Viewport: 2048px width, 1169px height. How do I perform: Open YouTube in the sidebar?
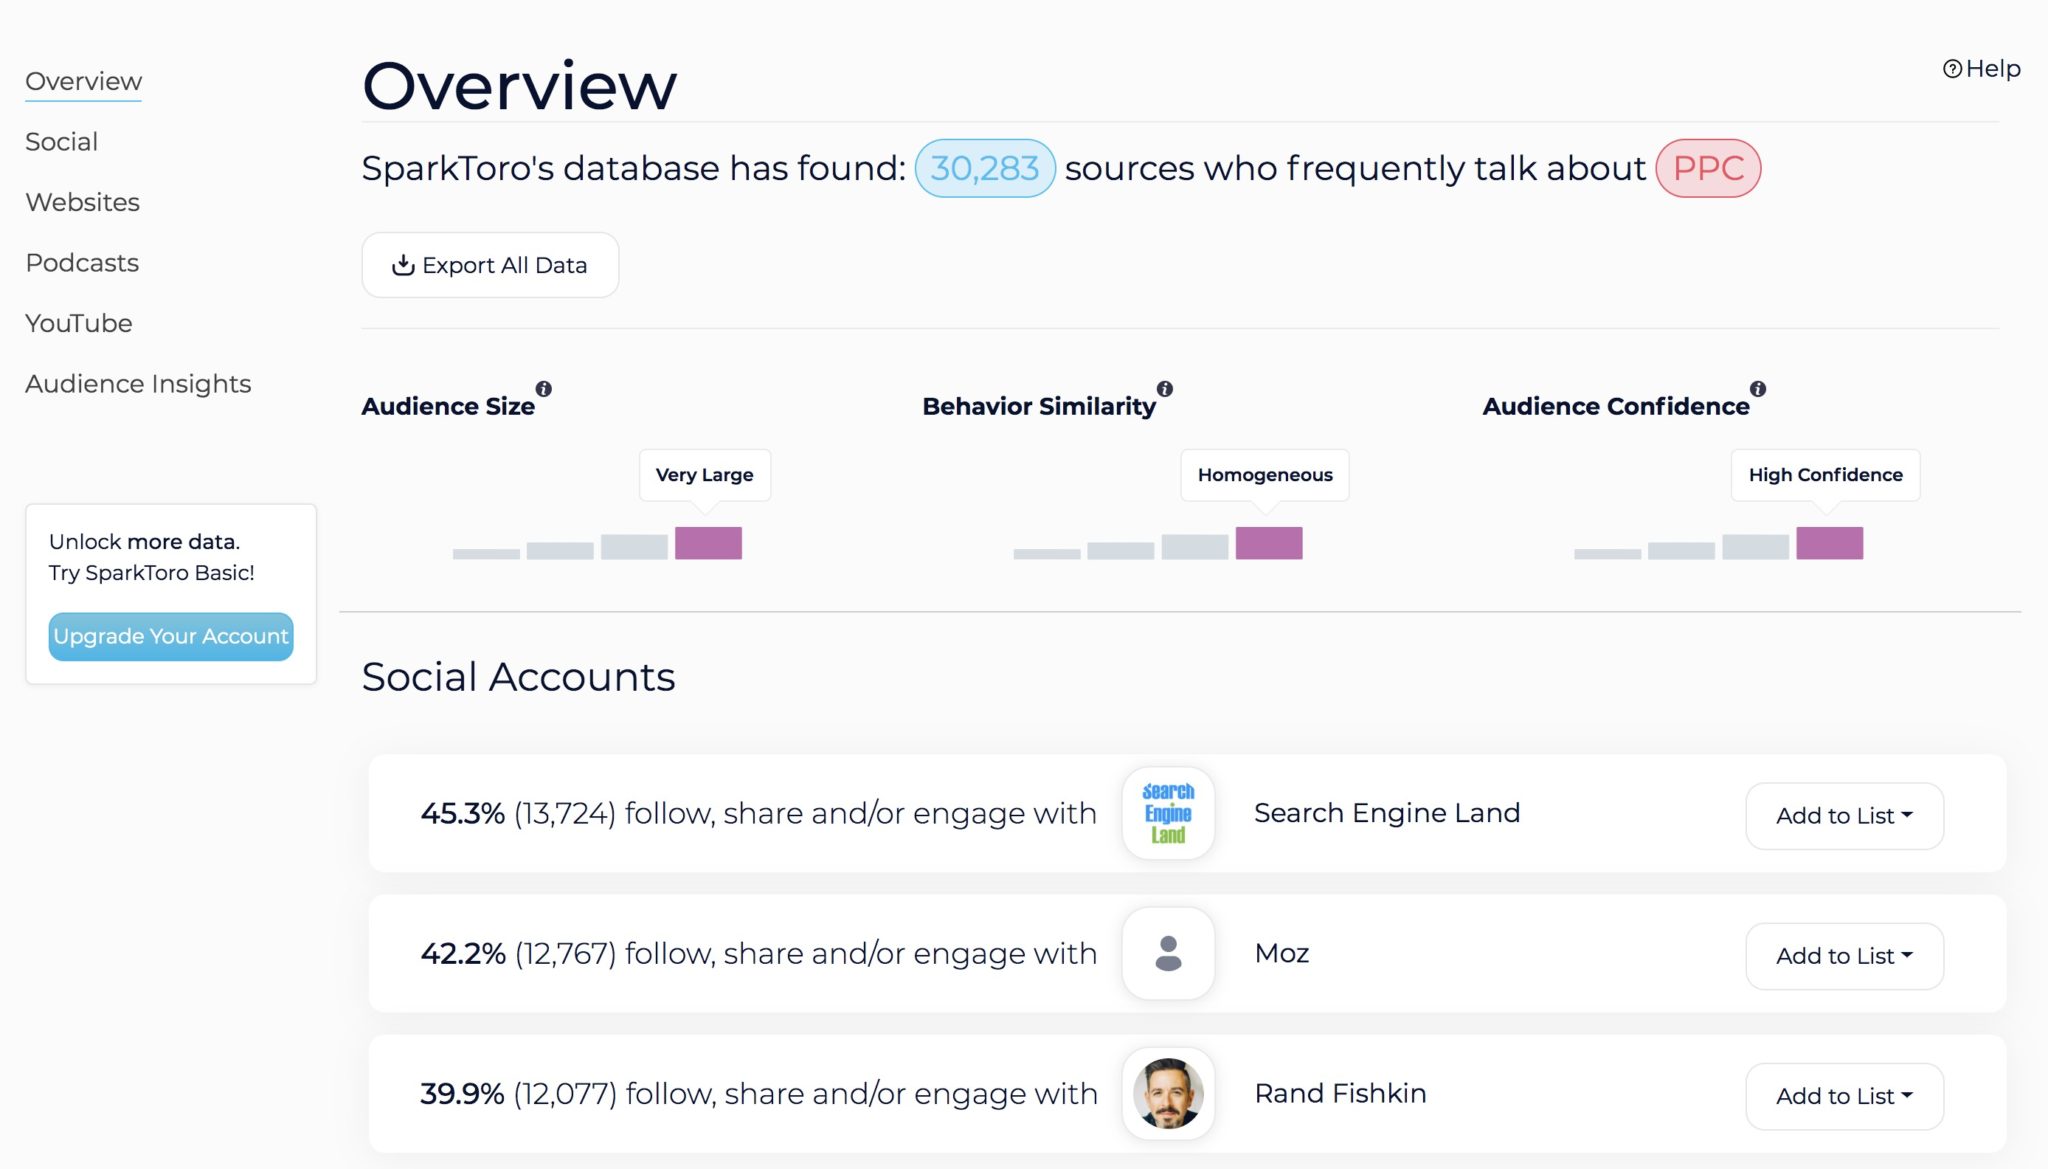(x=78, y=323)
